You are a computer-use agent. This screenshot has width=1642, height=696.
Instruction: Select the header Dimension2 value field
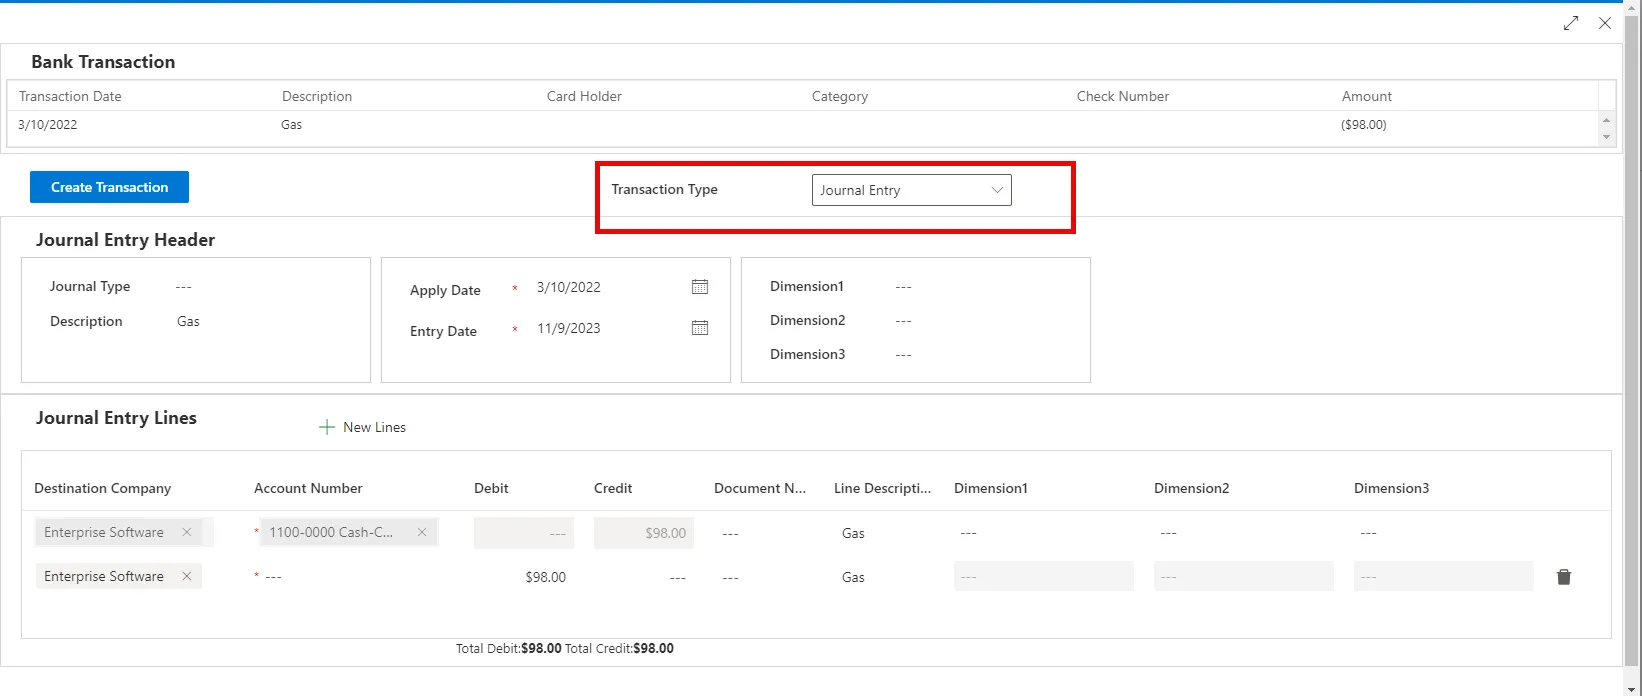point(903,321)
